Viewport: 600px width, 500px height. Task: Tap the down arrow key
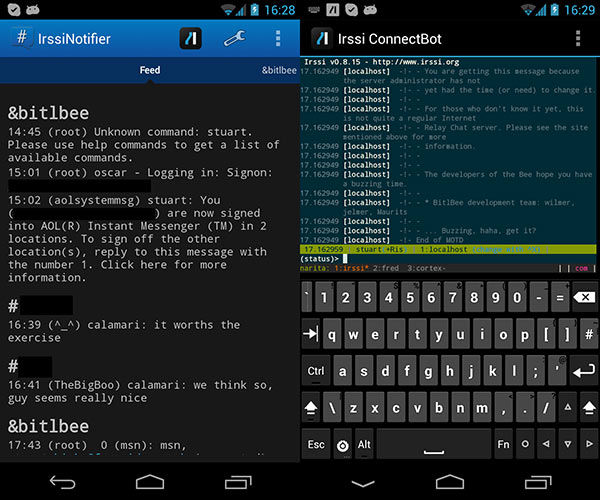click(x=567, y=444)
